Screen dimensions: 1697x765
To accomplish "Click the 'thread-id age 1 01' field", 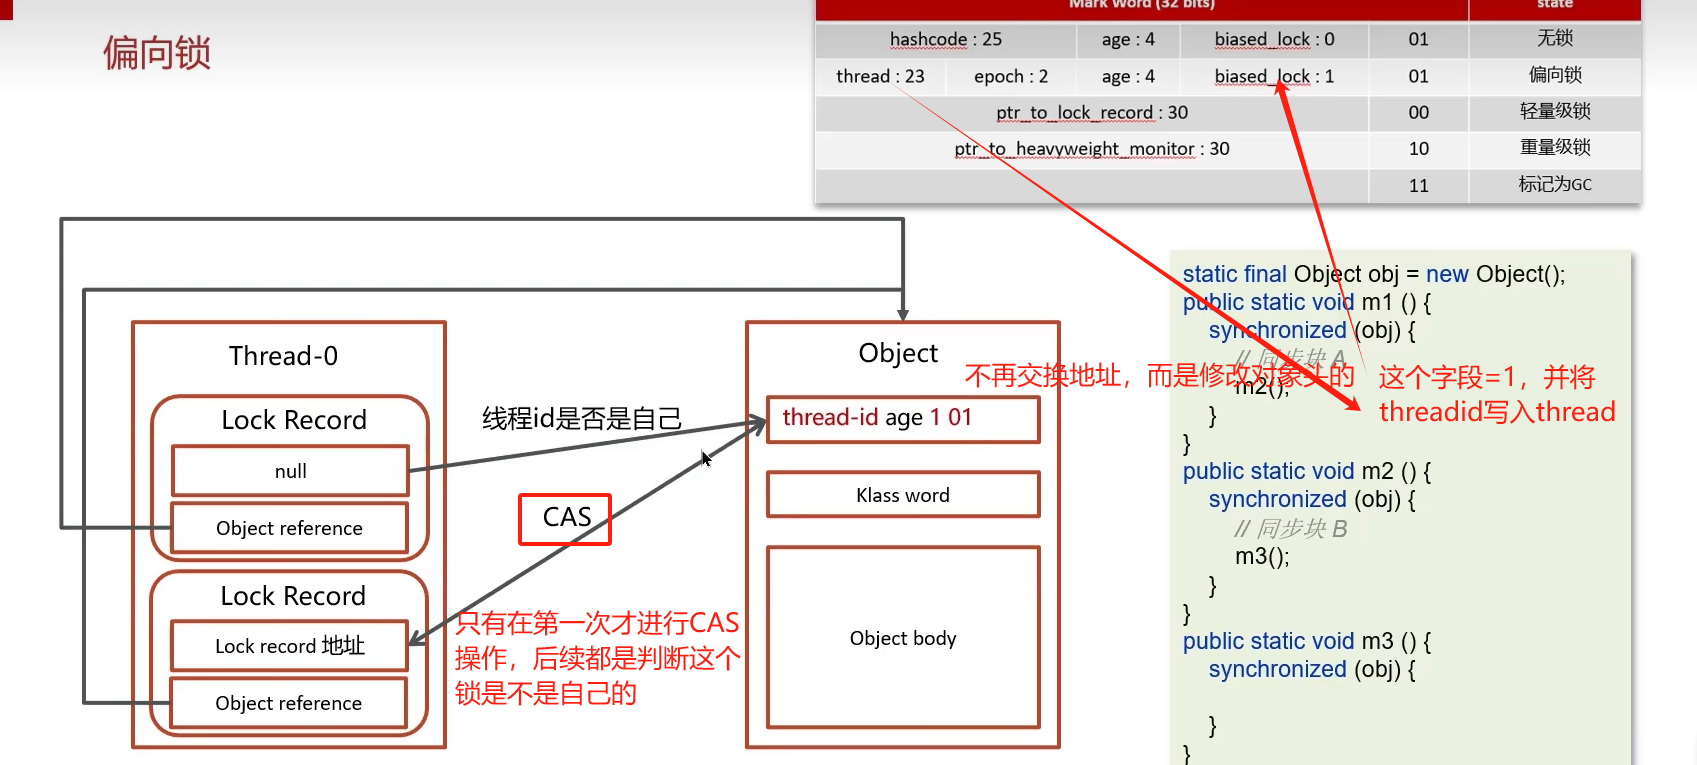I will 903,419.
